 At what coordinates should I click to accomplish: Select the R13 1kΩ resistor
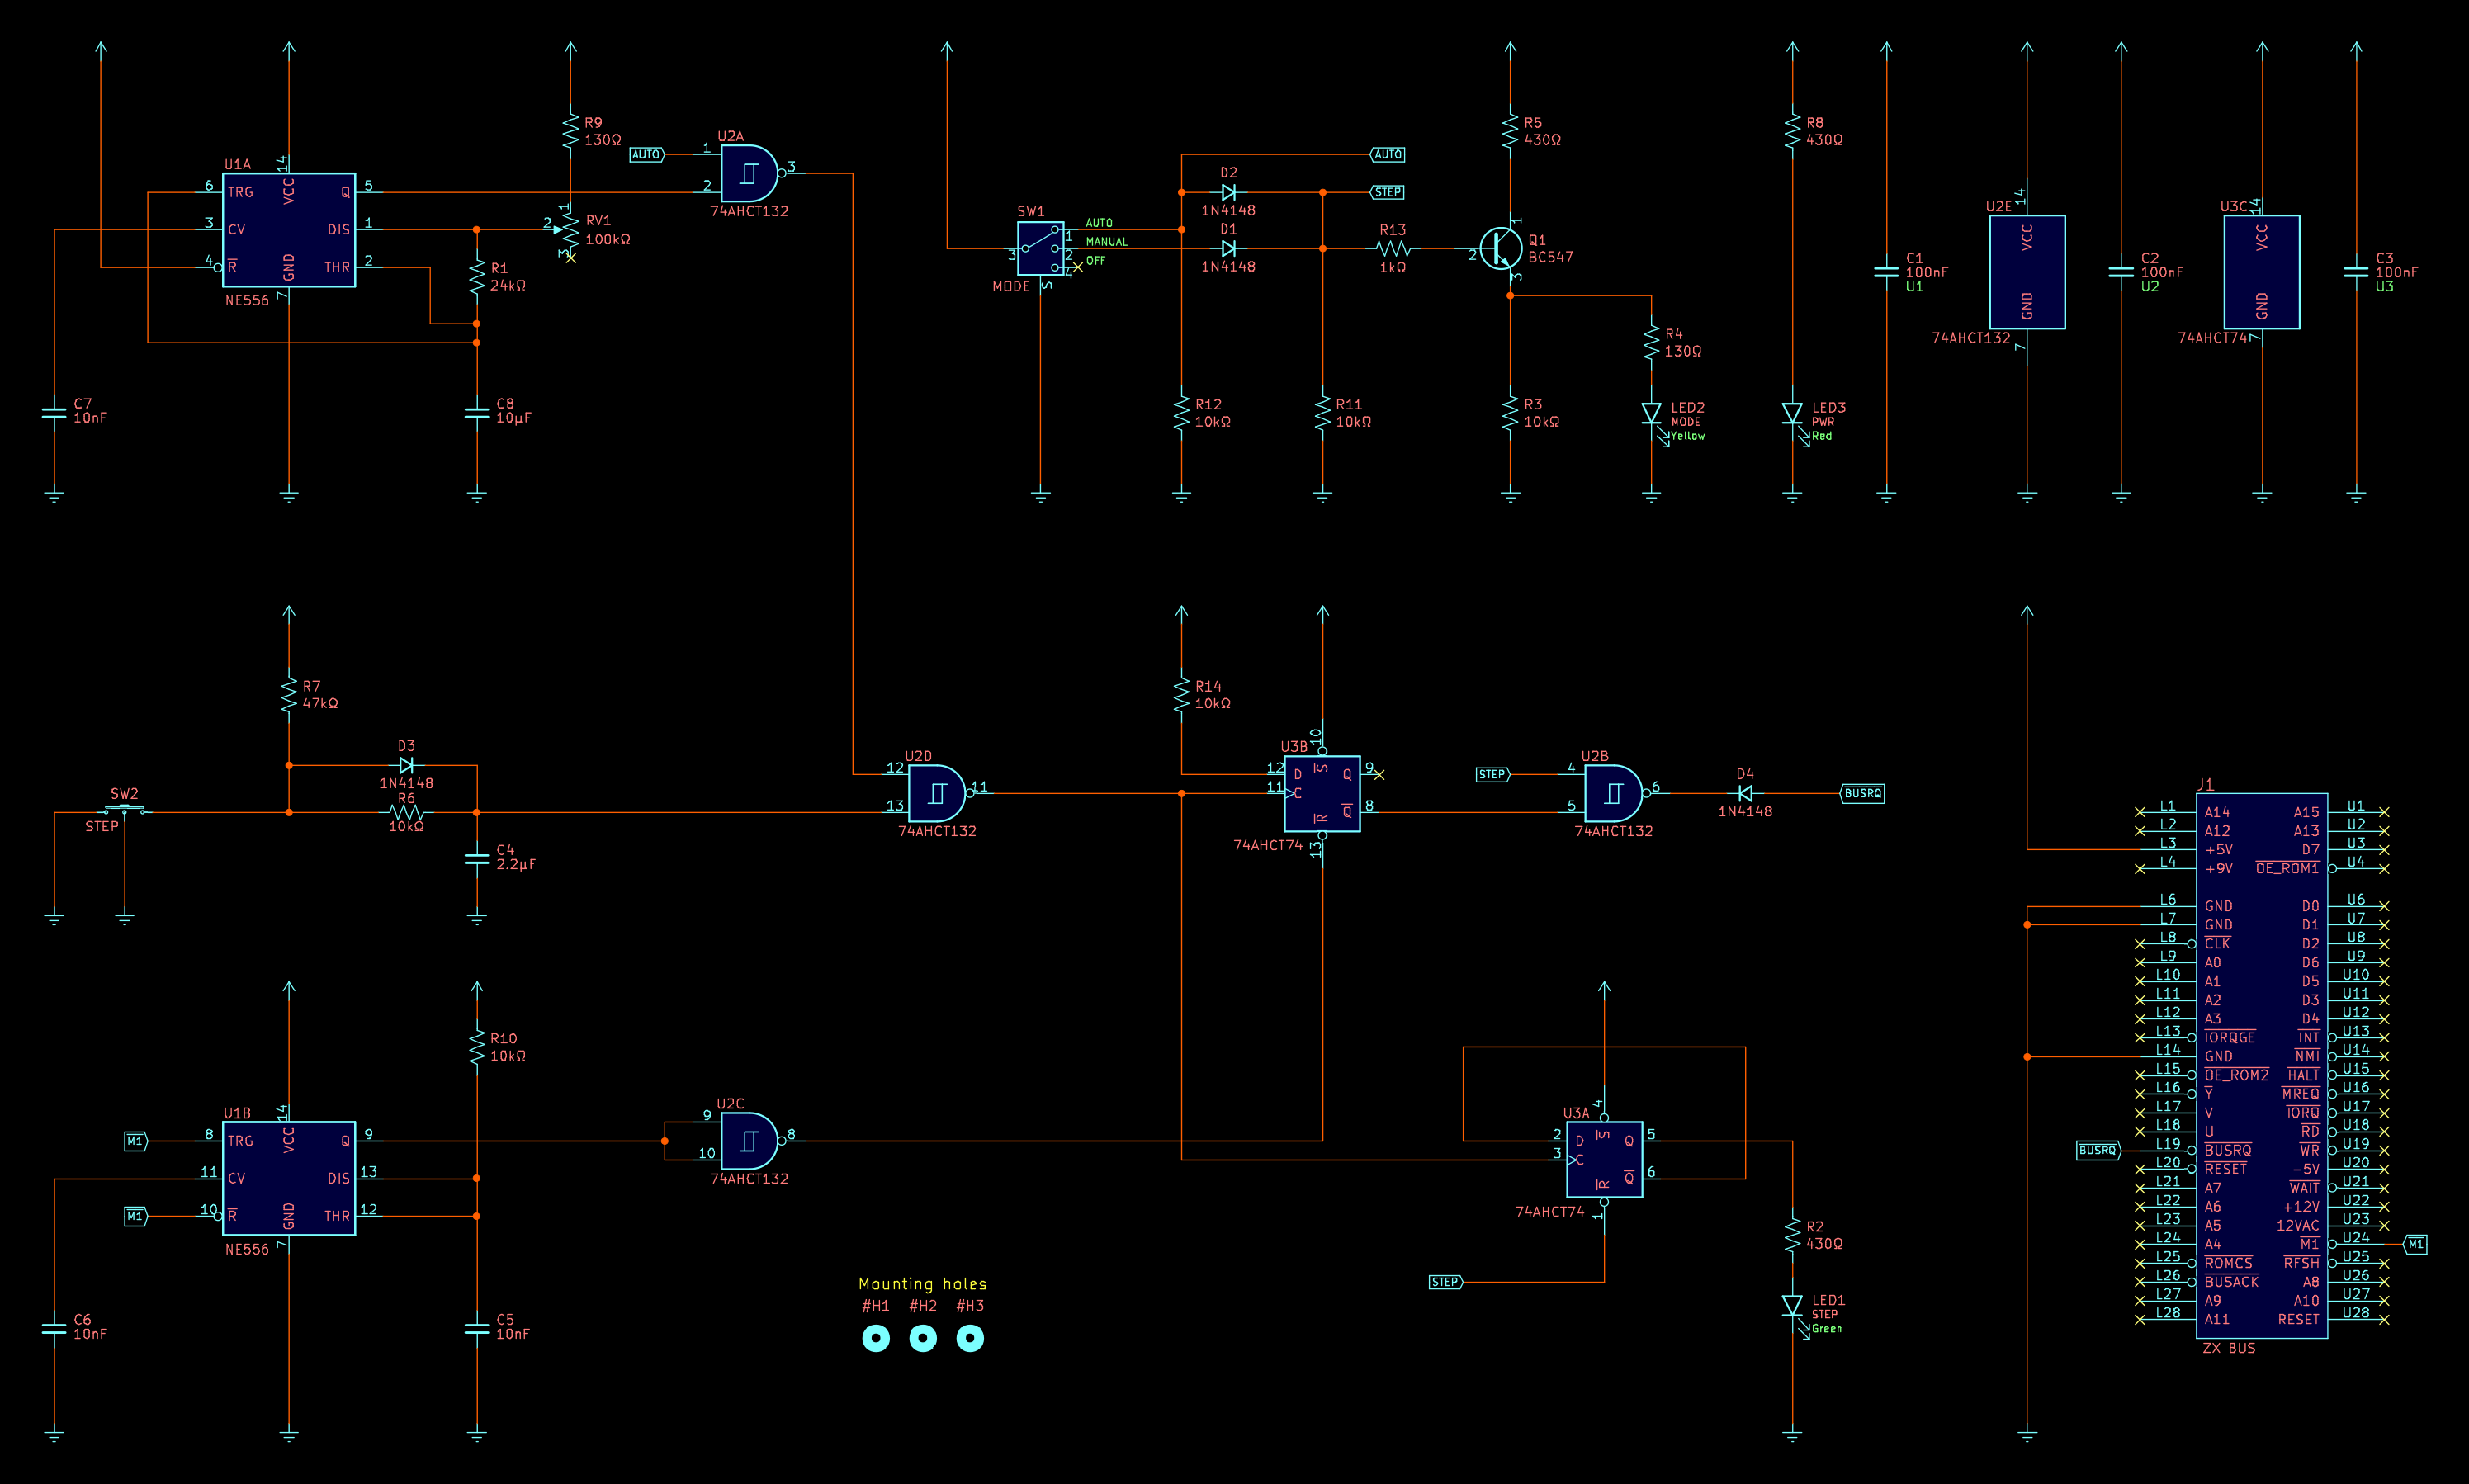pyautogui.click(x=1392, y=249)
